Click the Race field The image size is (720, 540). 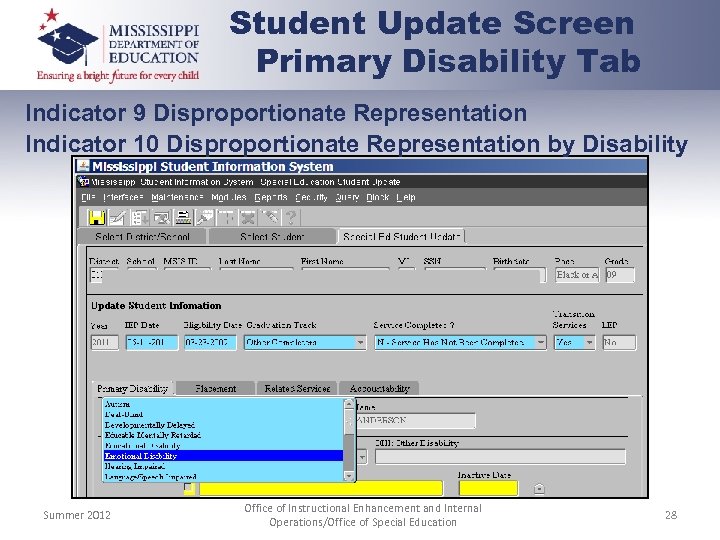click(577, 275)
